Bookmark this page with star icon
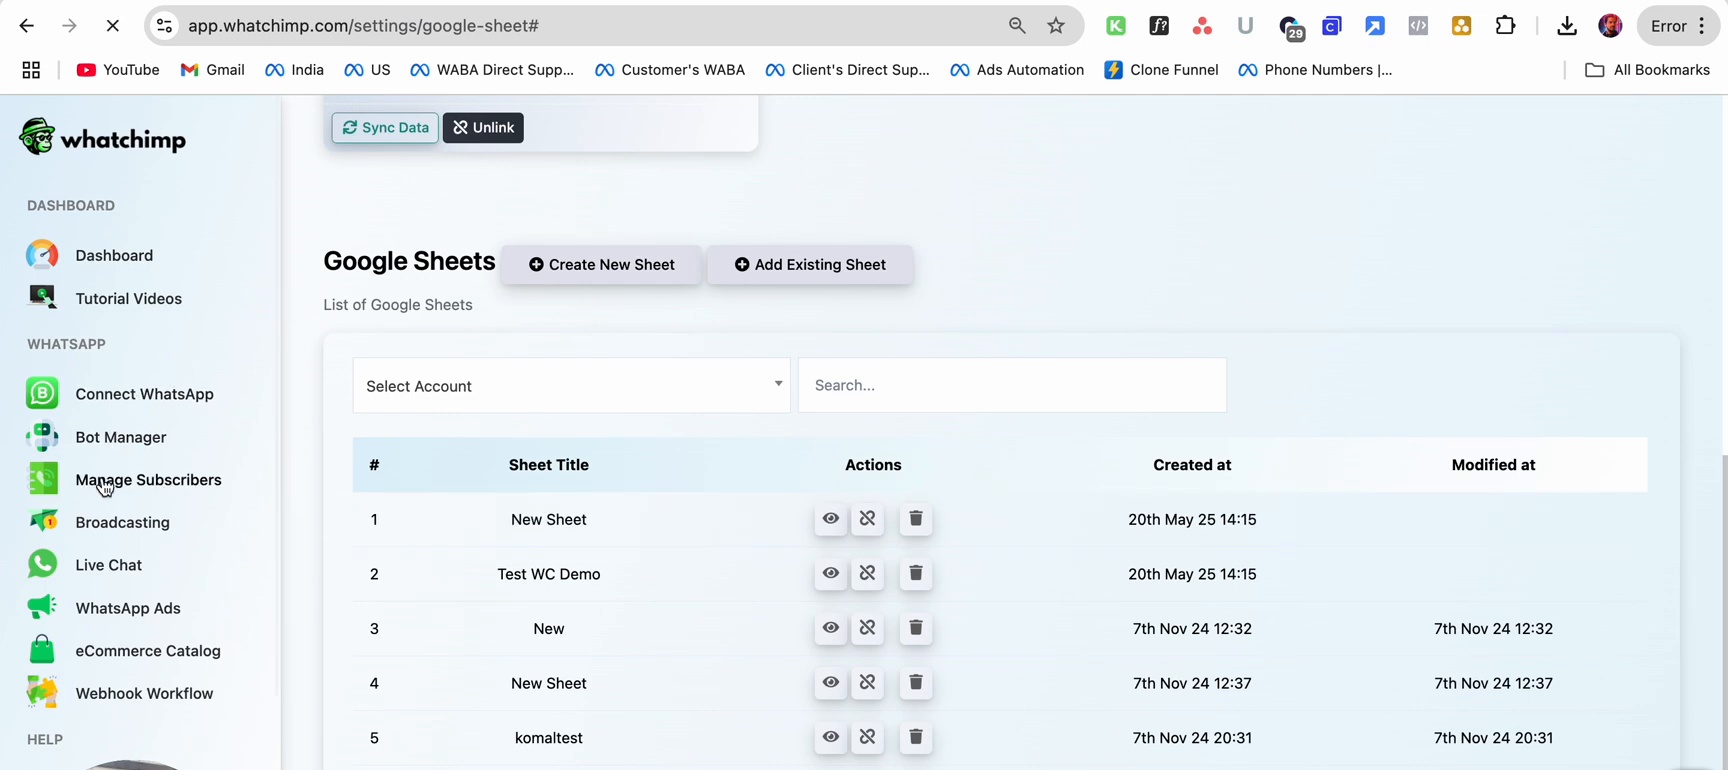1728x770 pixels. (x=1056, y=26)
